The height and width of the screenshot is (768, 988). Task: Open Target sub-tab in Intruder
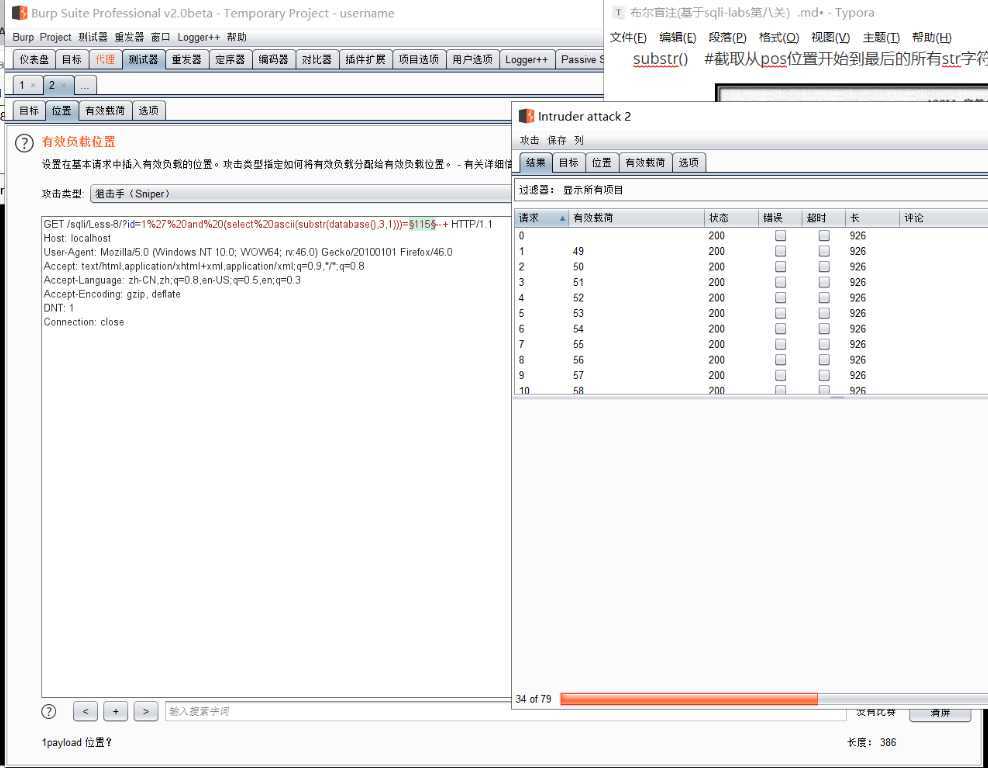coord(29,110)
